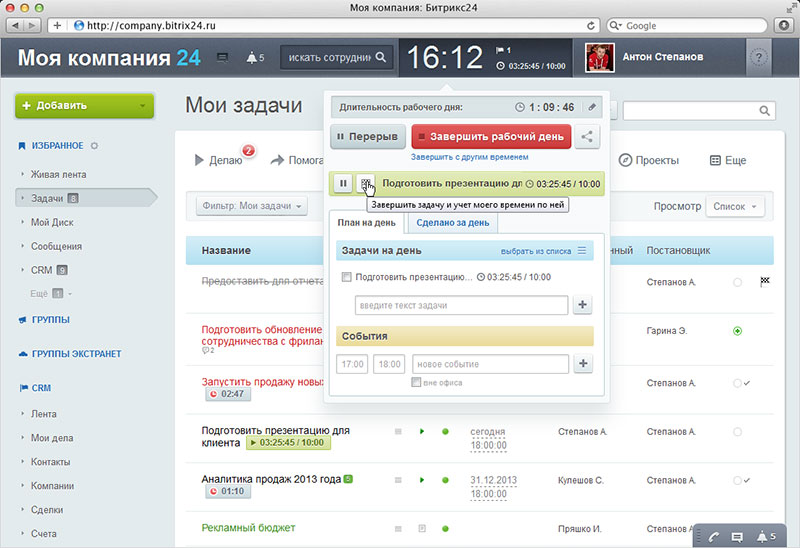Open the help question mark icon
The width and height of the screenshot is (800, 548).
tap(759, 57)
